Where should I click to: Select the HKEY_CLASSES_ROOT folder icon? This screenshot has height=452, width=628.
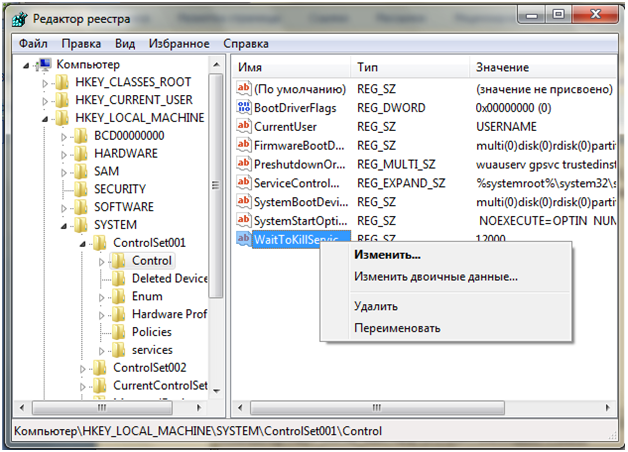pyautogui.click(x=63, y=82)
